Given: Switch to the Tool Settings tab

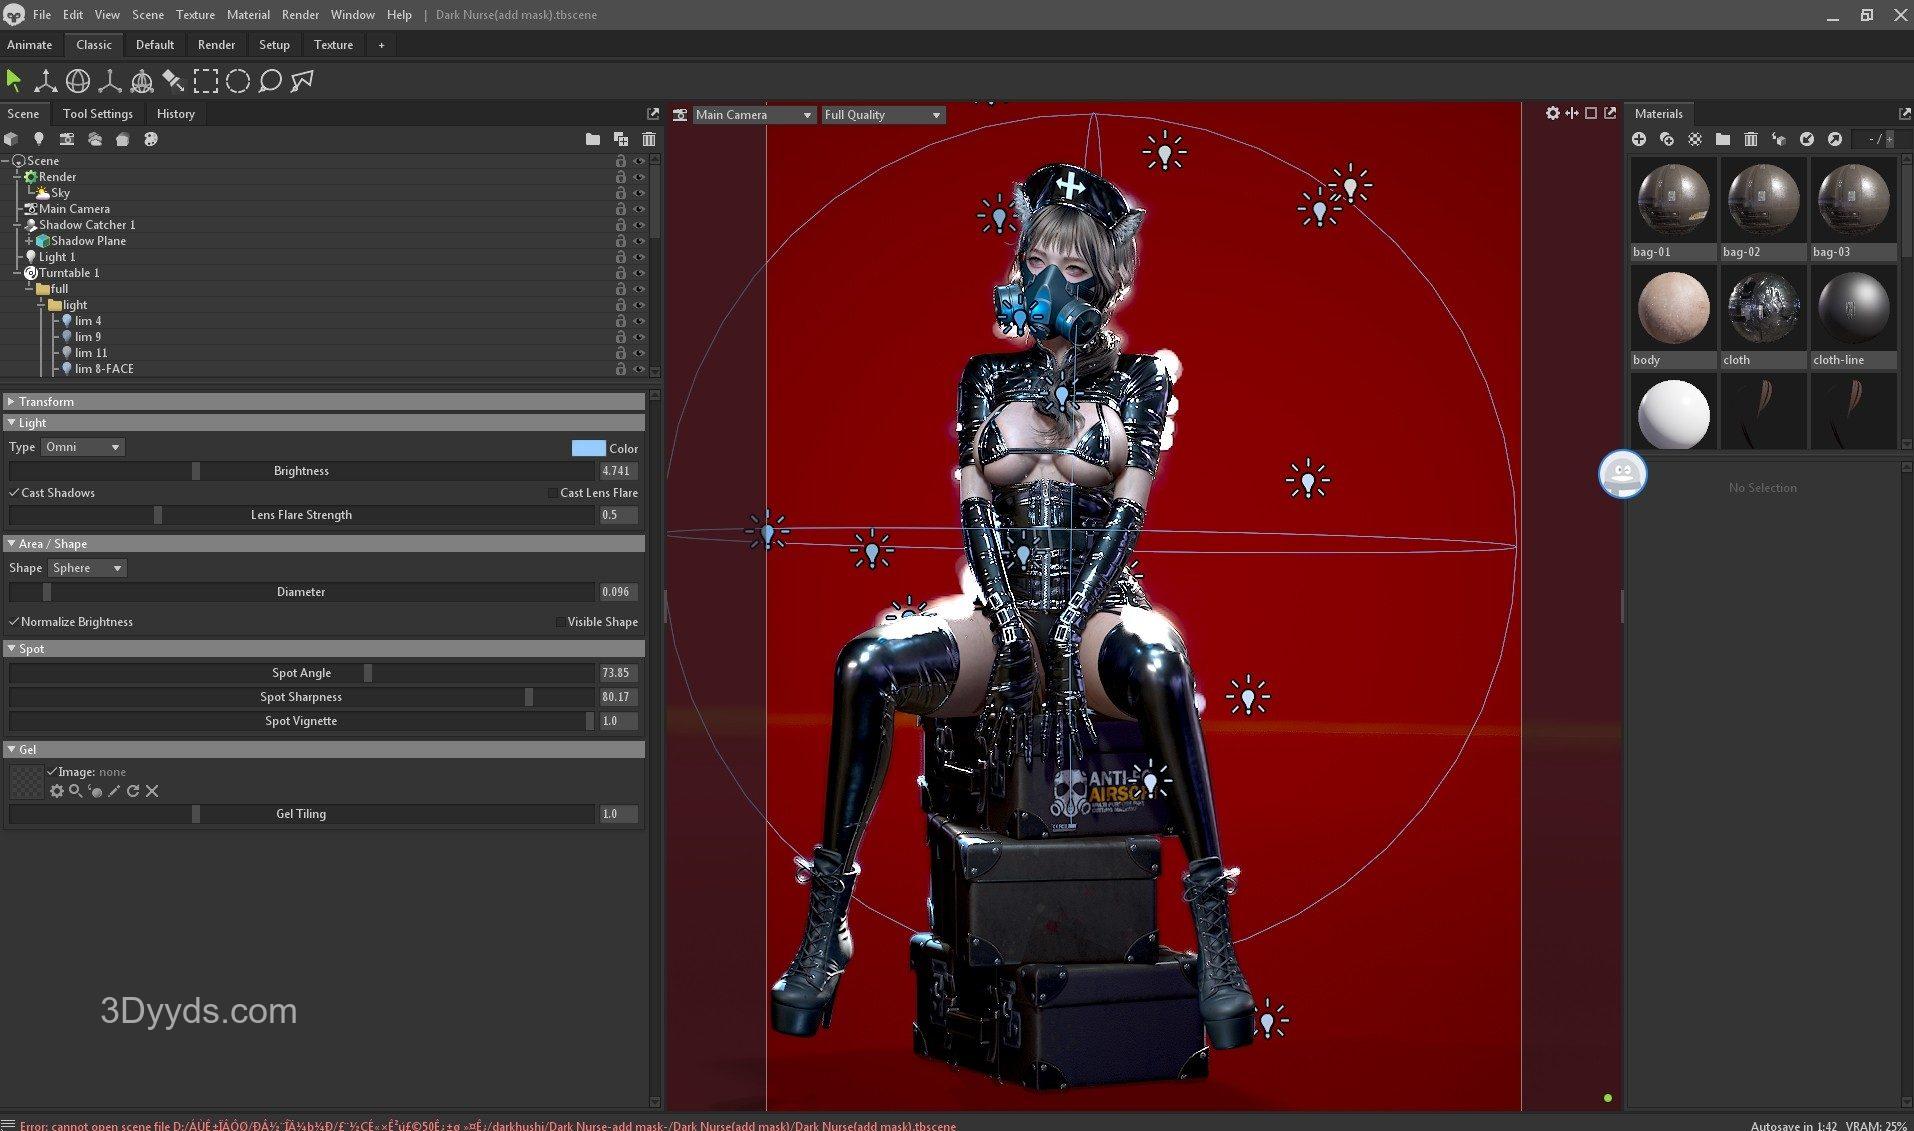Looking at the screenshot, I should tap(97, 114).
